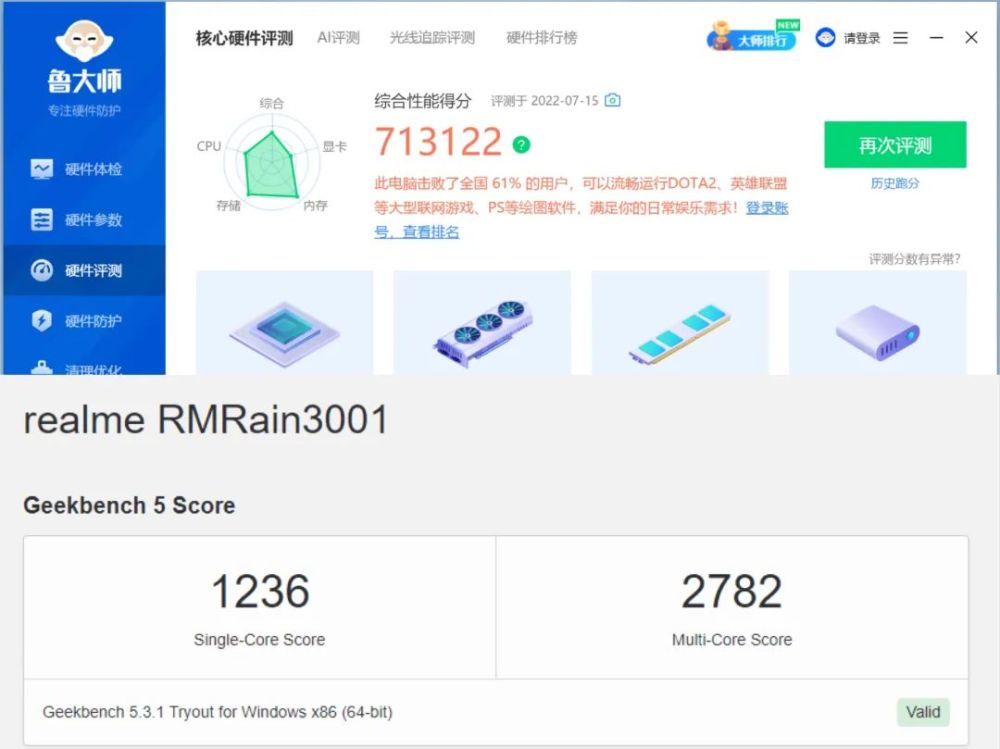This screenshot has width=1000, height=749.
Task: Click the screenshot camera icon
Action: pos(613,100)
